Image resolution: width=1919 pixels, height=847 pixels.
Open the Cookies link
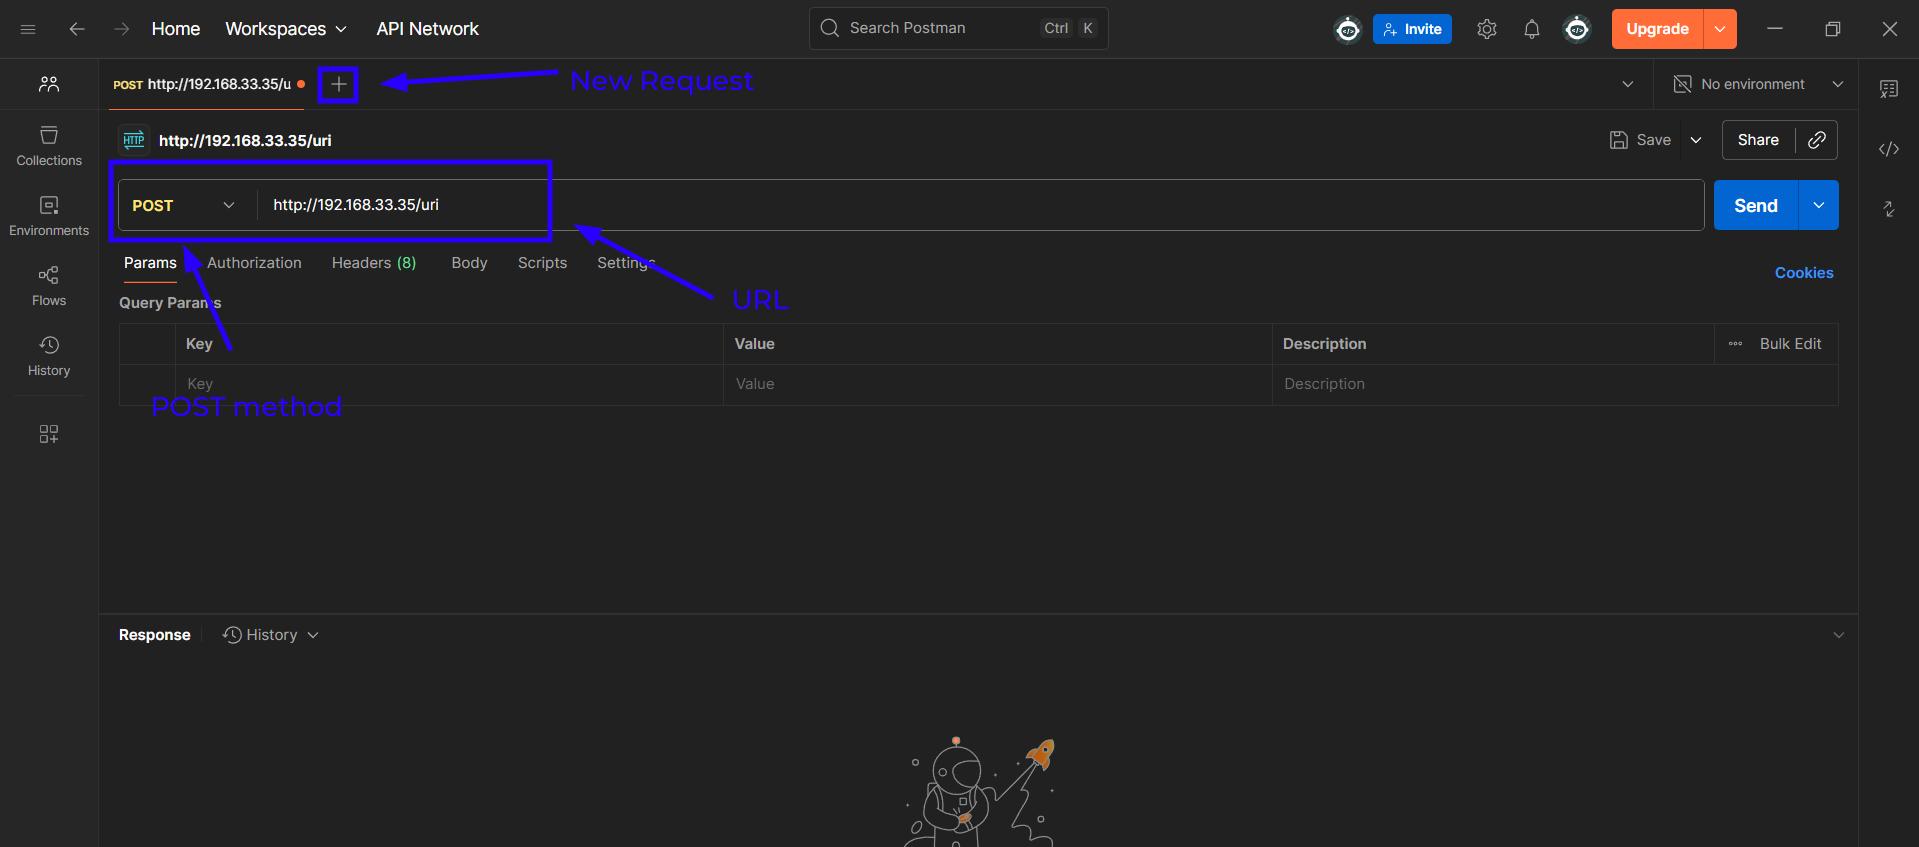pos(1804,273)
